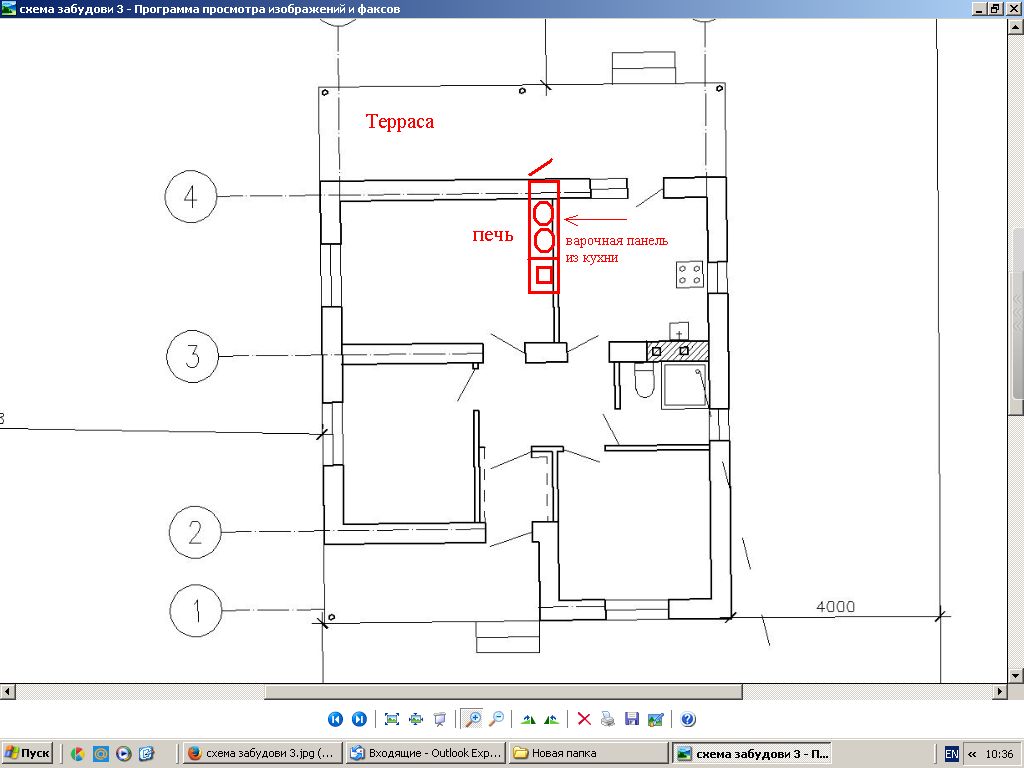Switch to Firefox 'схема забудови 3.jpg' taskbar button
The width and height of the screenshot is (1024, 768).
click(x=261, y=753)
